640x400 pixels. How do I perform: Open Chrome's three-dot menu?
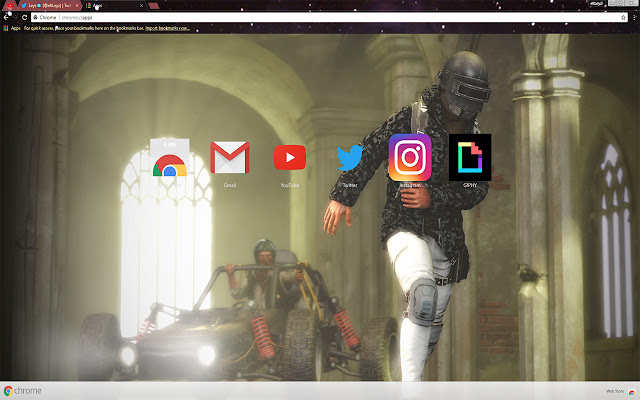click(x=634, y=17)
